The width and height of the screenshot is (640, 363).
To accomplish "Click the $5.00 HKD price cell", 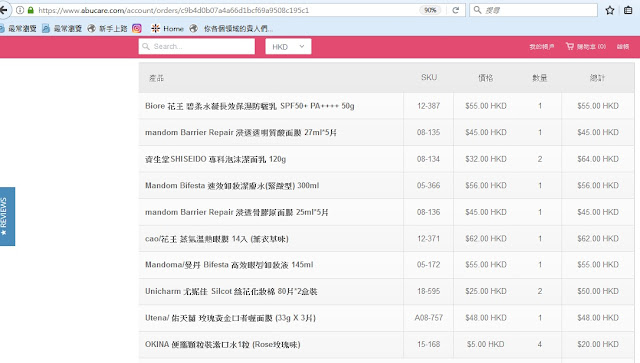I will coord(486,345).
